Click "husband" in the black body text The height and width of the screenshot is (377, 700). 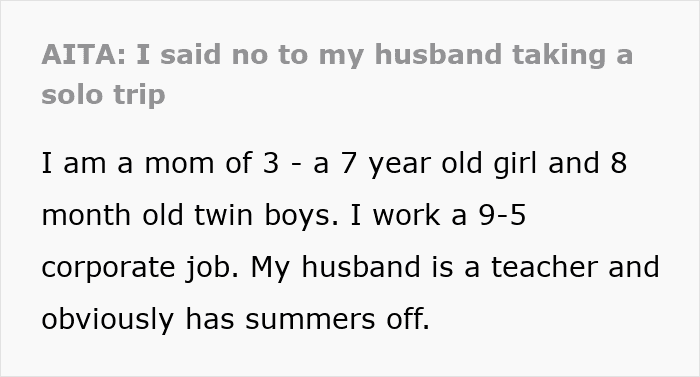tap(361, 267)
